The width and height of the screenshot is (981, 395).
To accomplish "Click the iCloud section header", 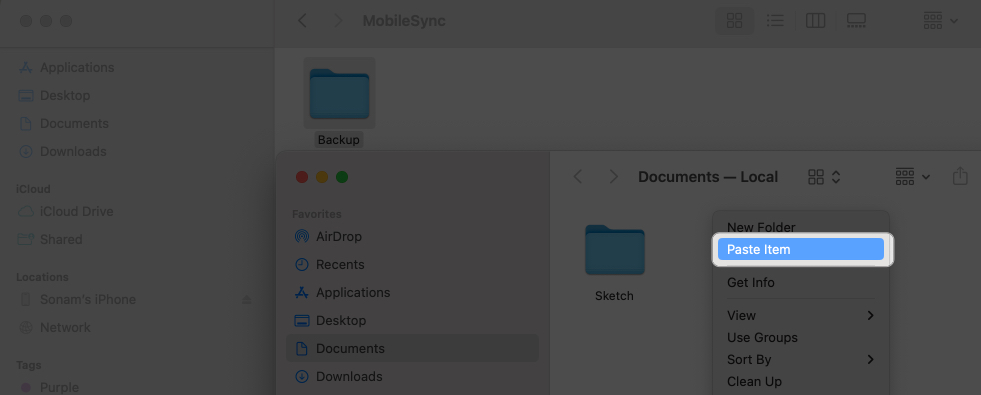I will click(x=33, y=189).
